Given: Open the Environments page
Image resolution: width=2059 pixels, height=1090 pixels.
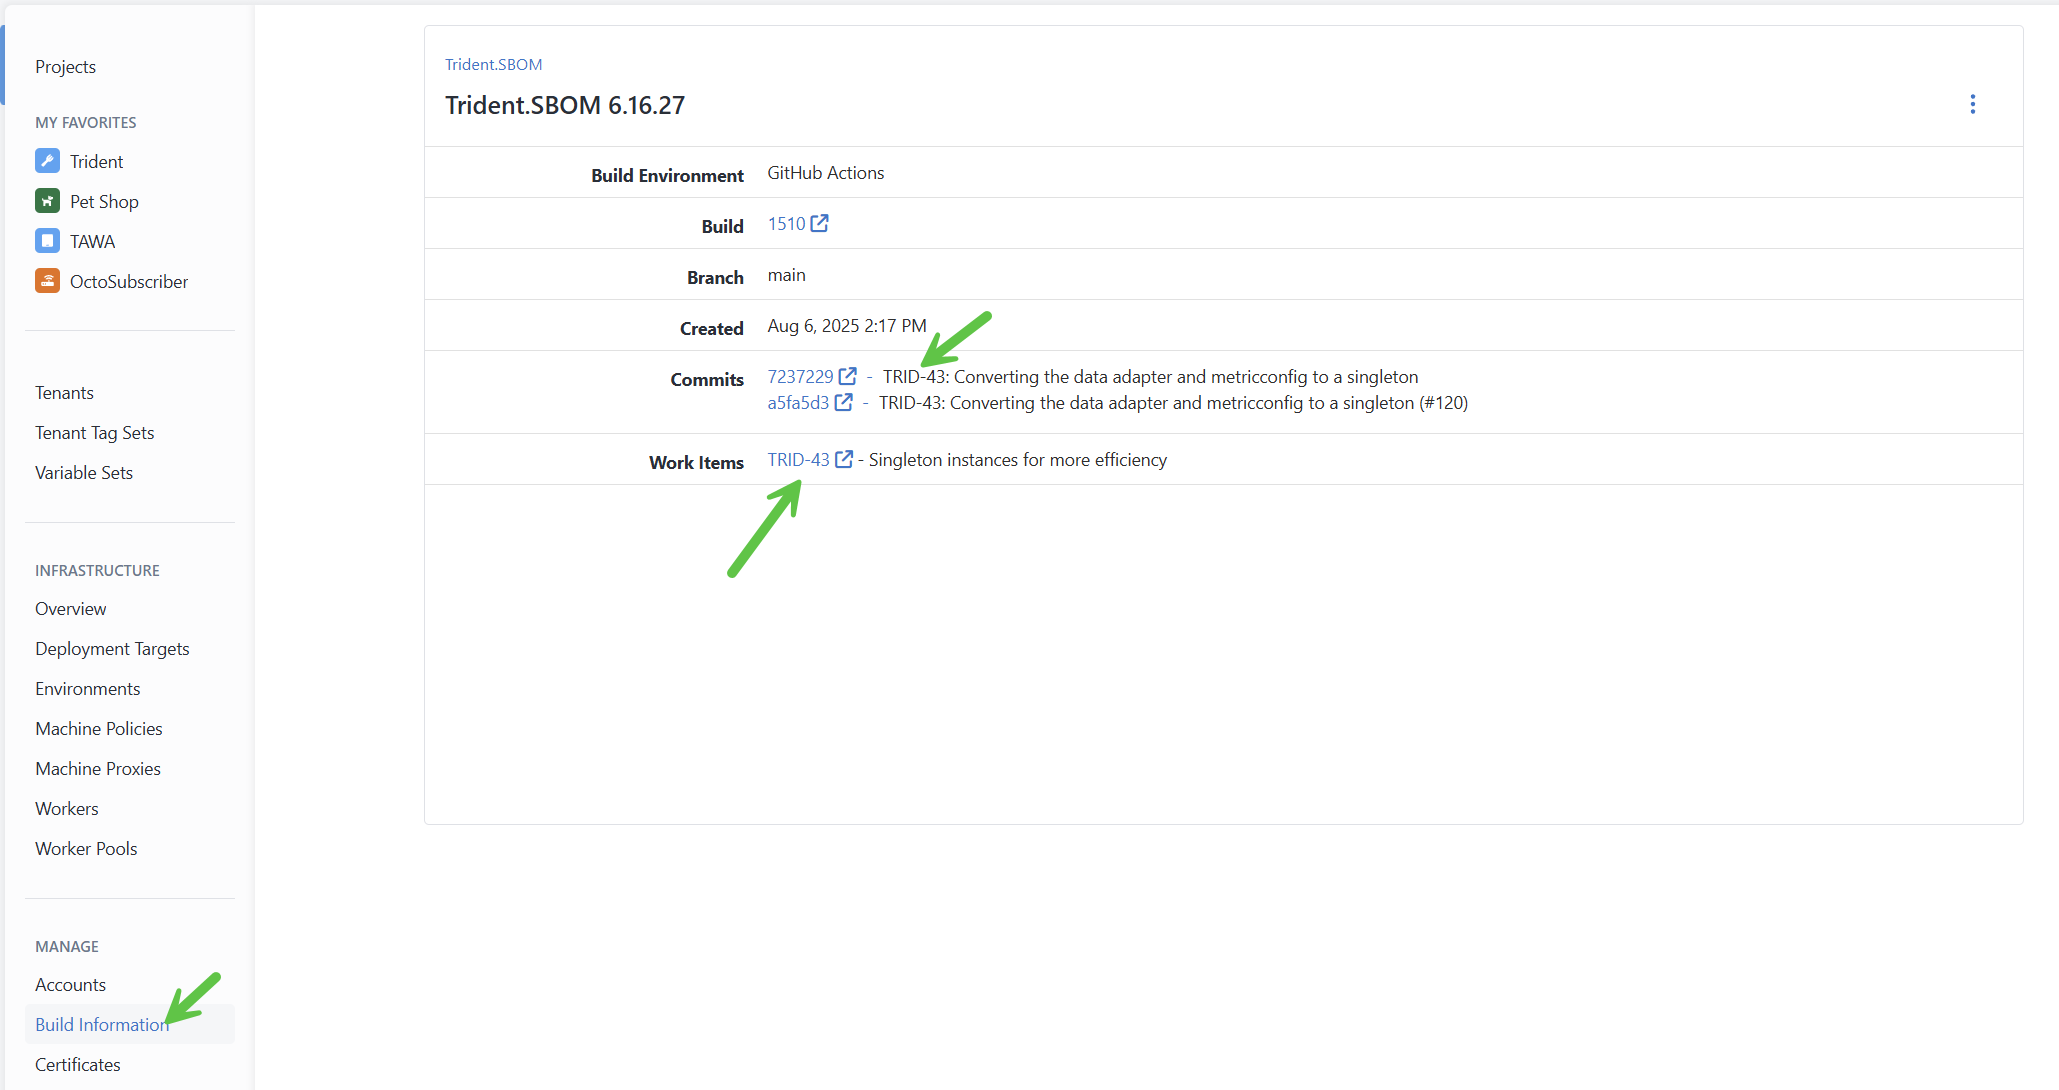Looking at the screenshot, I should coord(87,688).
